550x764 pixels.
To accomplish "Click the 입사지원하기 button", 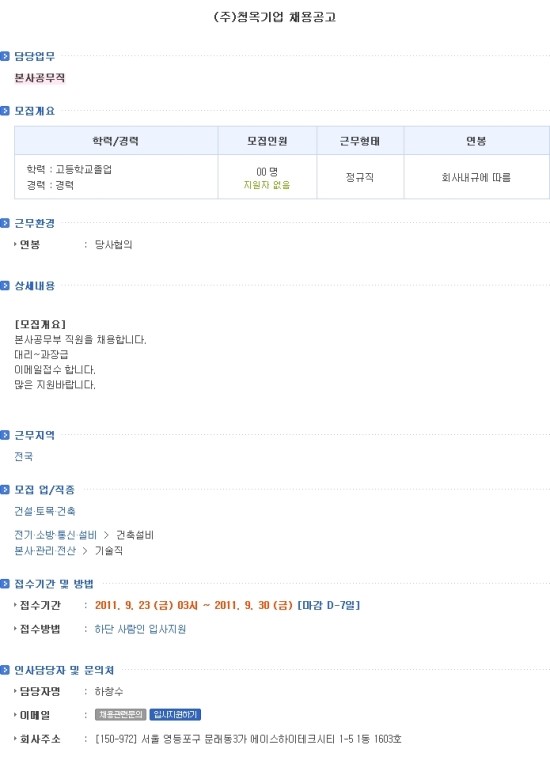I will coord(175,714).
